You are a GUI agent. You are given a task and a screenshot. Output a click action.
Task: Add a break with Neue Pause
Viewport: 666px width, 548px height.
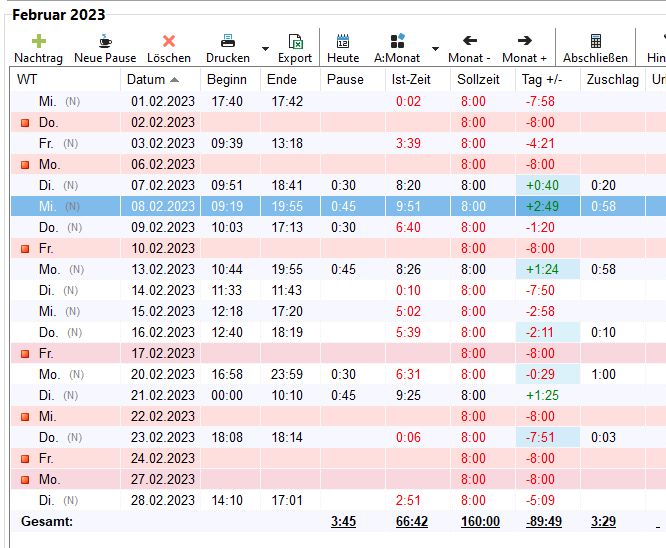105,42
